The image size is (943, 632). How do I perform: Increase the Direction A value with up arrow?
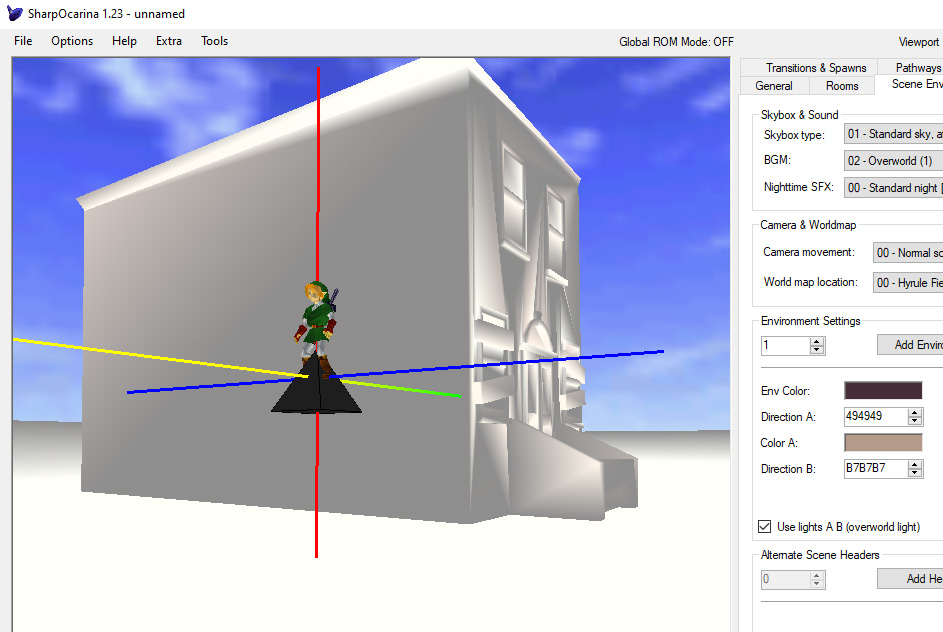pos(915,413)
